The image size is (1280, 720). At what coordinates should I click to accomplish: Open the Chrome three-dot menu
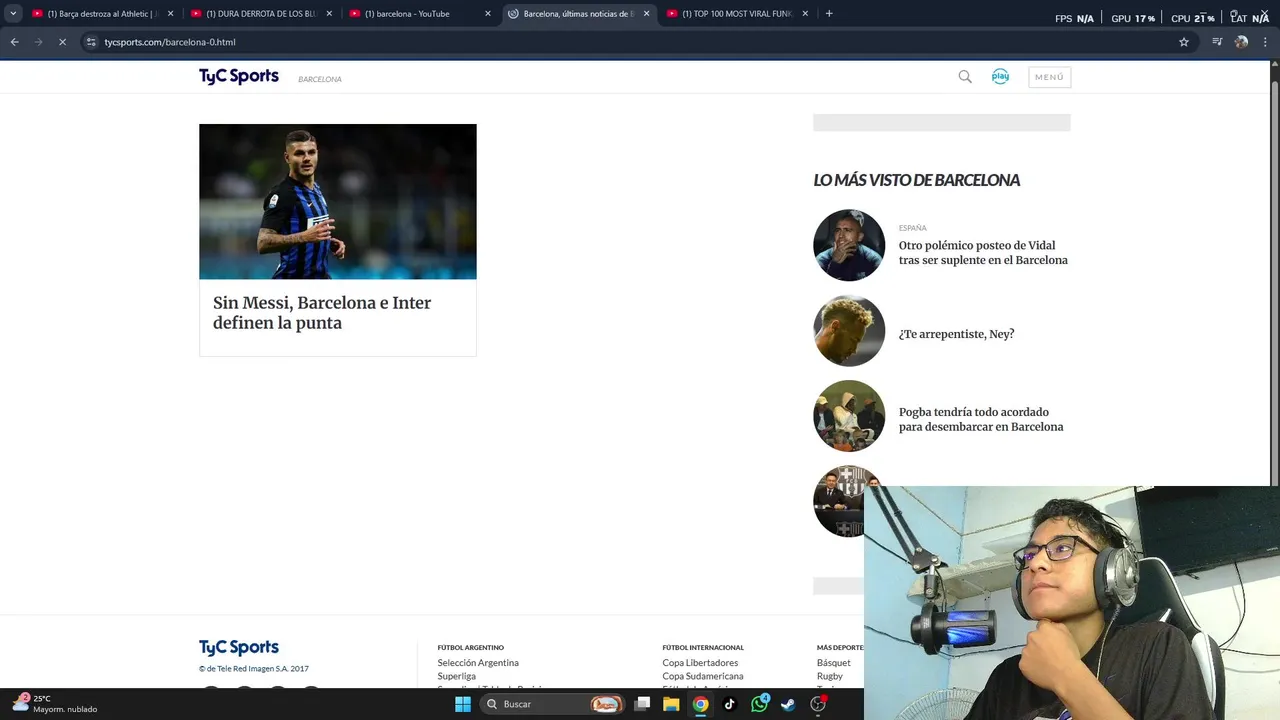point(1266,42)
